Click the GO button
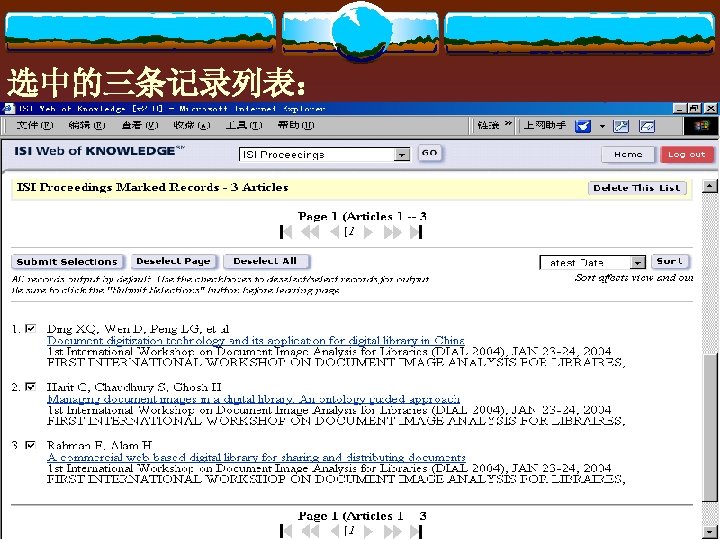 pyautogui.click(x=430, y=153)
